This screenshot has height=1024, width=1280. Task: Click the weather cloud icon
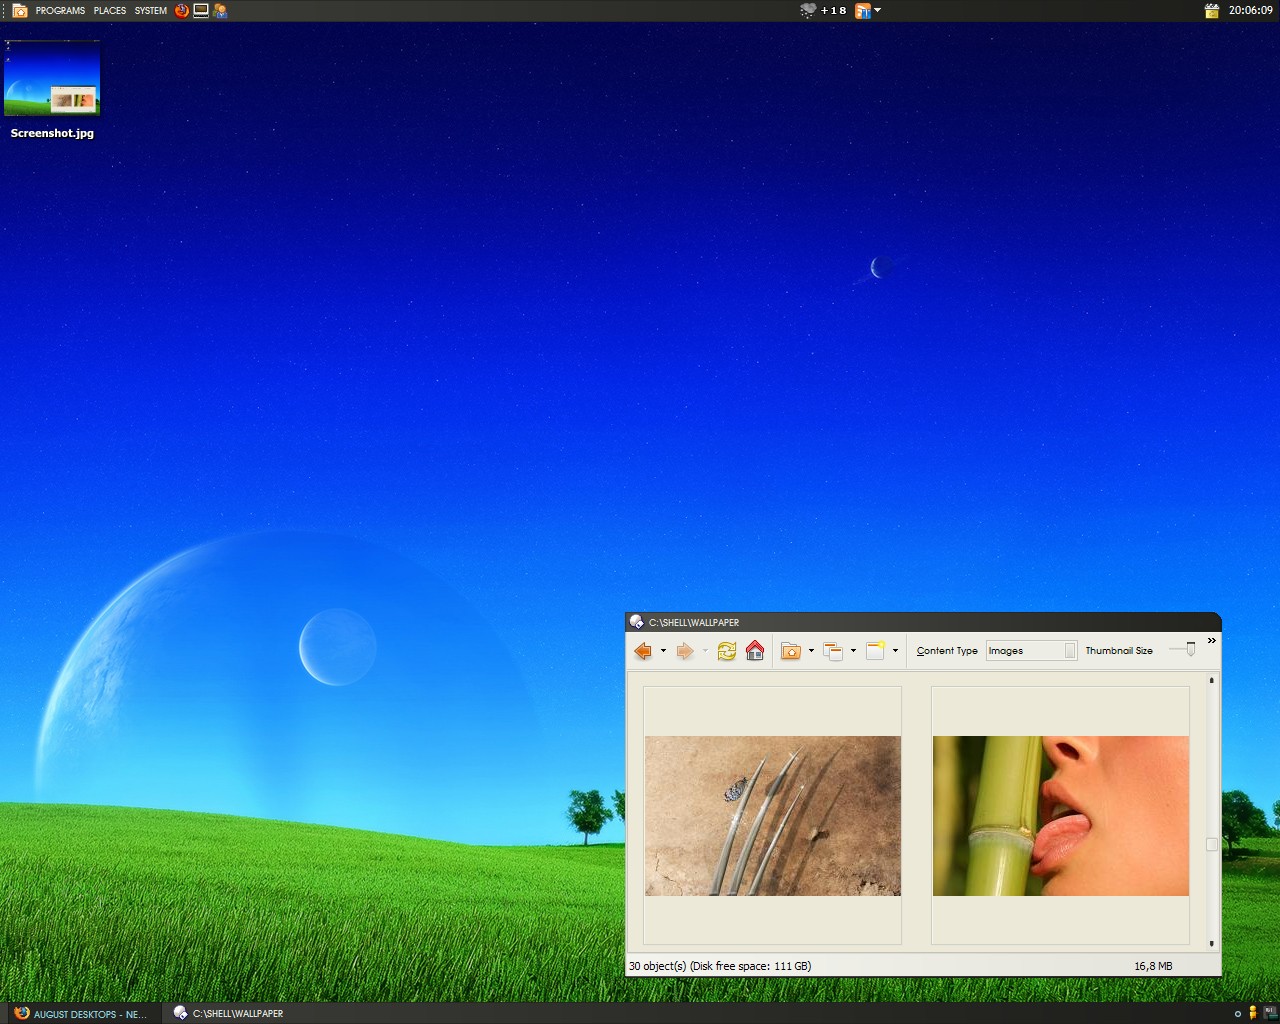808,10
